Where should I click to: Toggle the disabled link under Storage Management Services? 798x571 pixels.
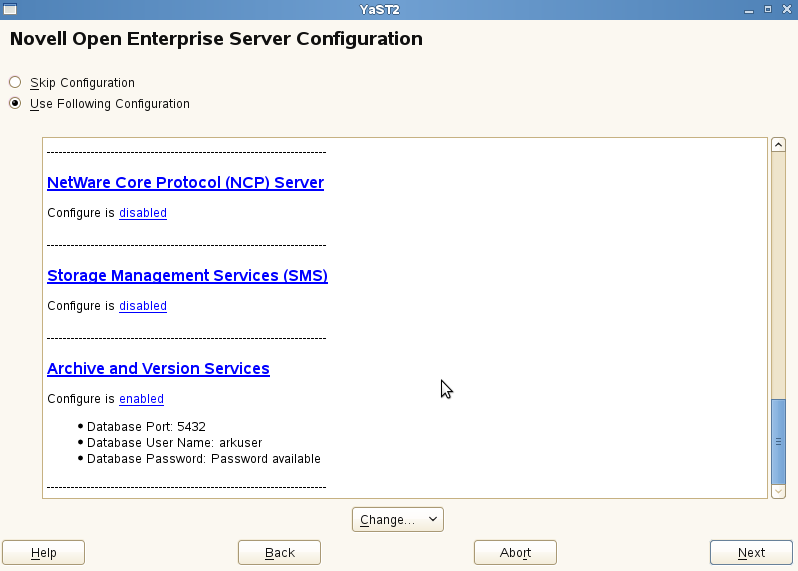(143, 306)
